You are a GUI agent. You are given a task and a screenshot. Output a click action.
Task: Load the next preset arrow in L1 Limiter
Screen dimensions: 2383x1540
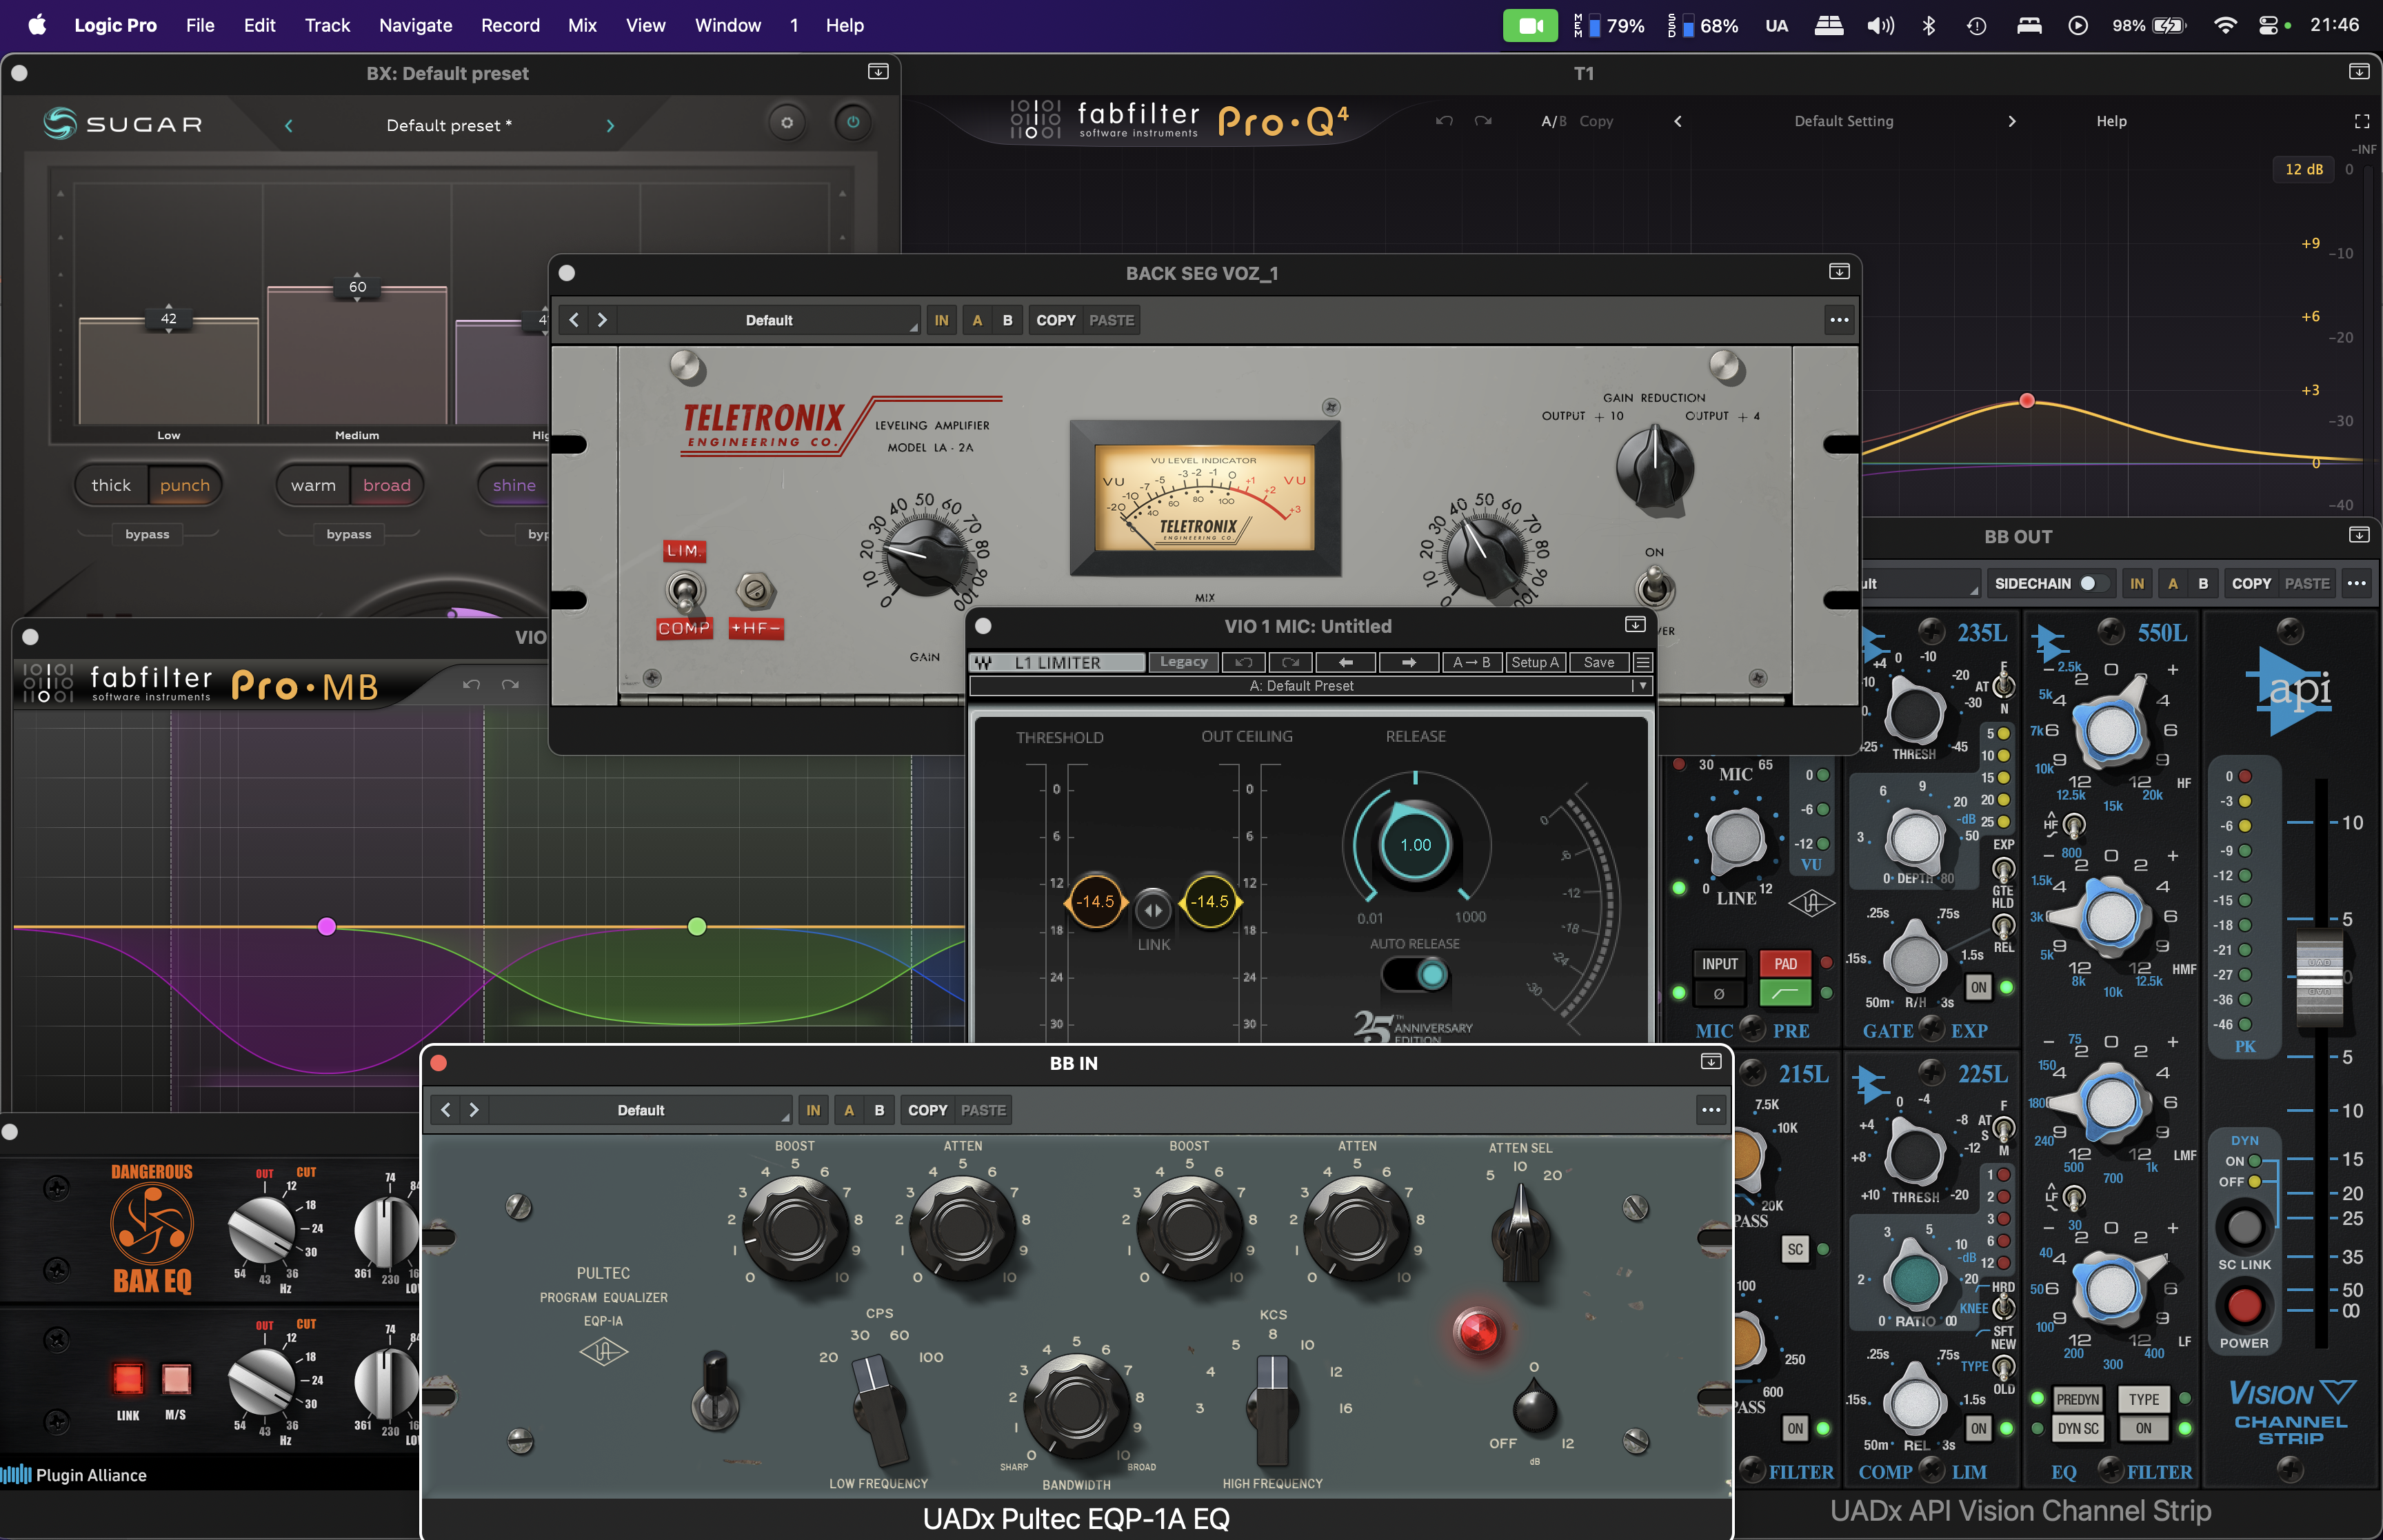pyautogui.click(x=1409, y=662)
